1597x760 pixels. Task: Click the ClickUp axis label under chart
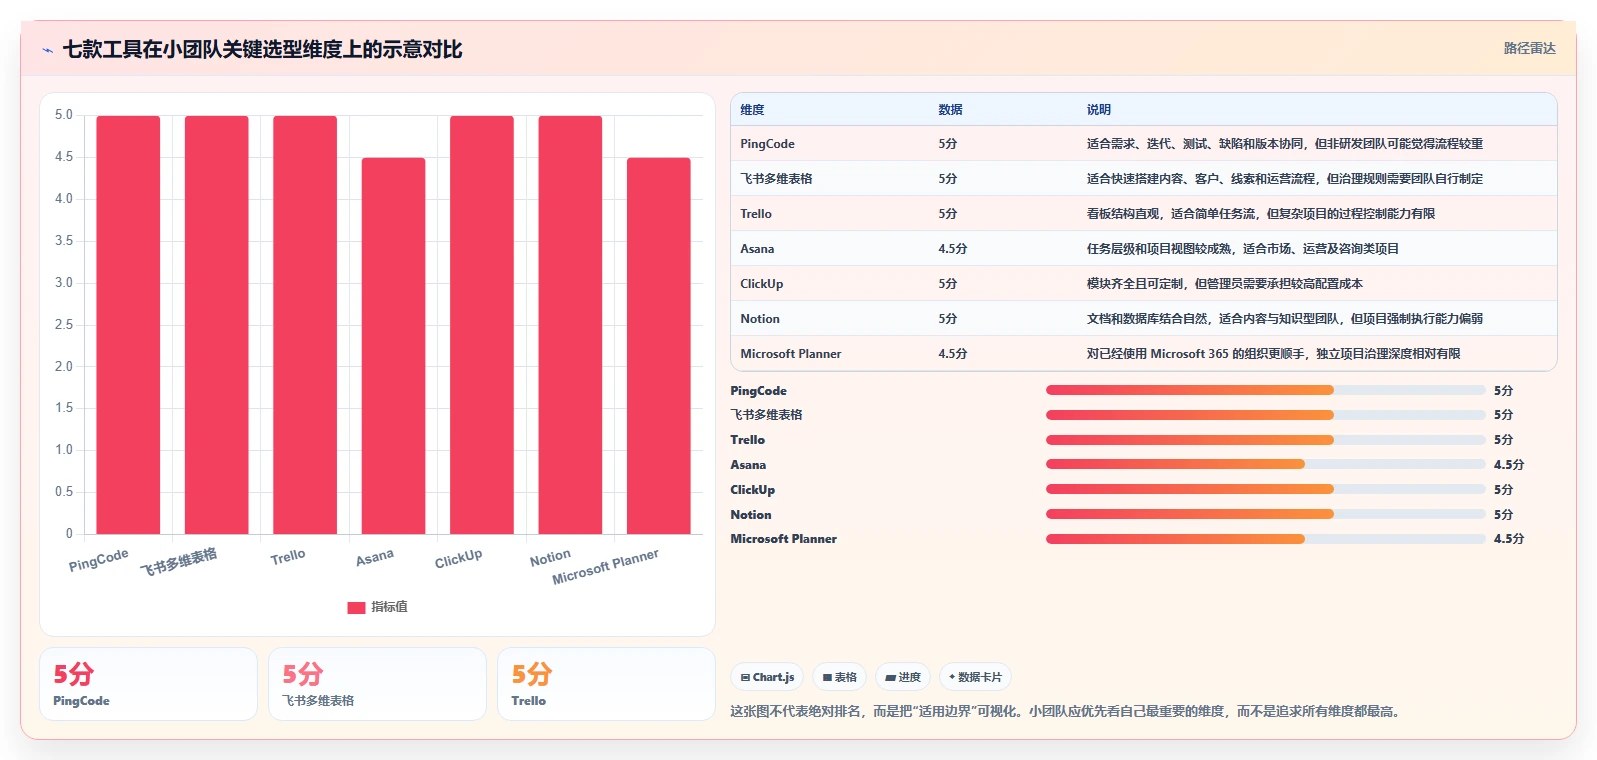tap(459, 558)
